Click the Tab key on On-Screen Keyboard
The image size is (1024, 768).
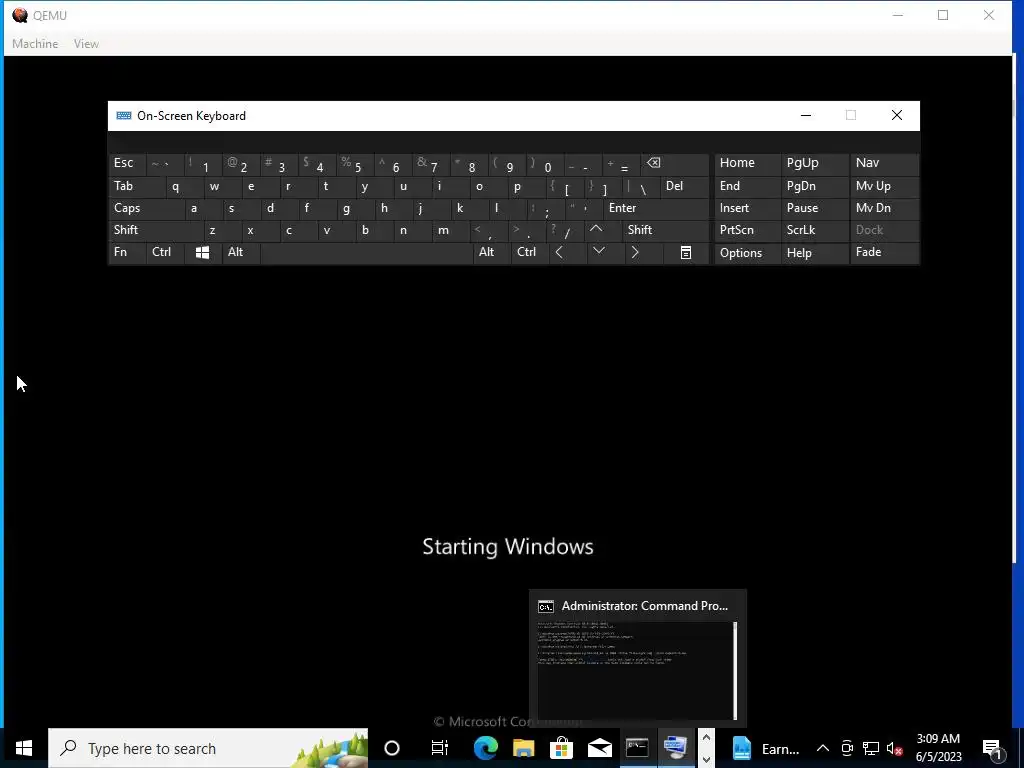137,187
